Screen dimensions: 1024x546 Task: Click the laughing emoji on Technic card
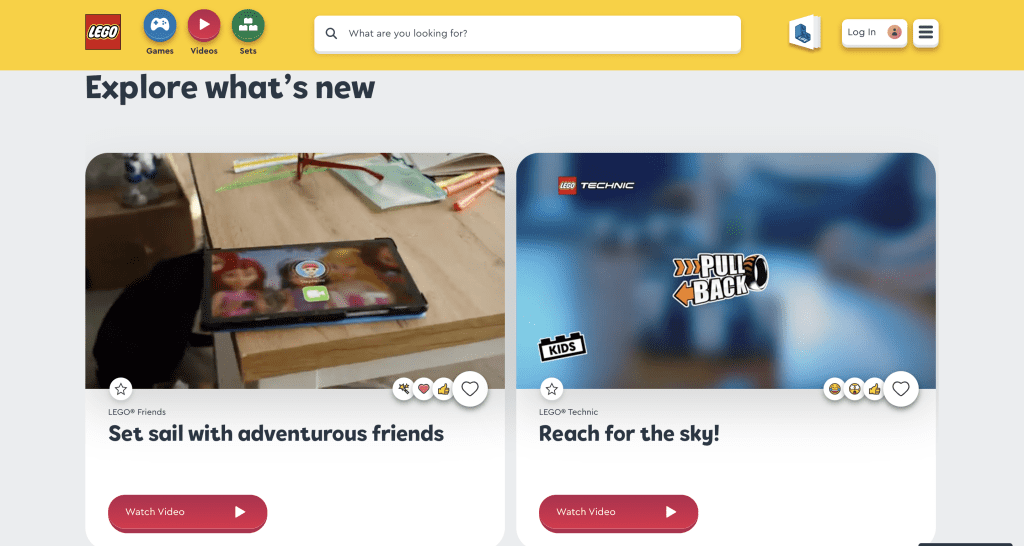click(834, 389)
